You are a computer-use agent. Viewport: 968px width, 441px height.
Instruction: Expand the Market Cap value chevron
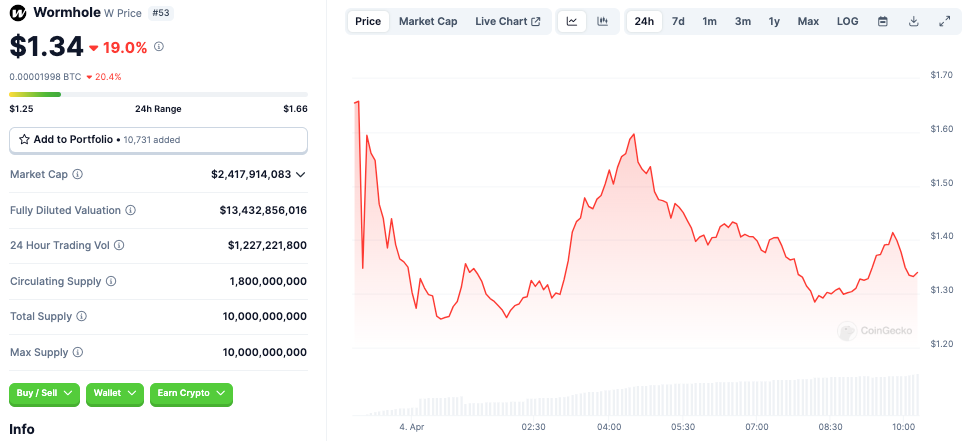point(301,175)
